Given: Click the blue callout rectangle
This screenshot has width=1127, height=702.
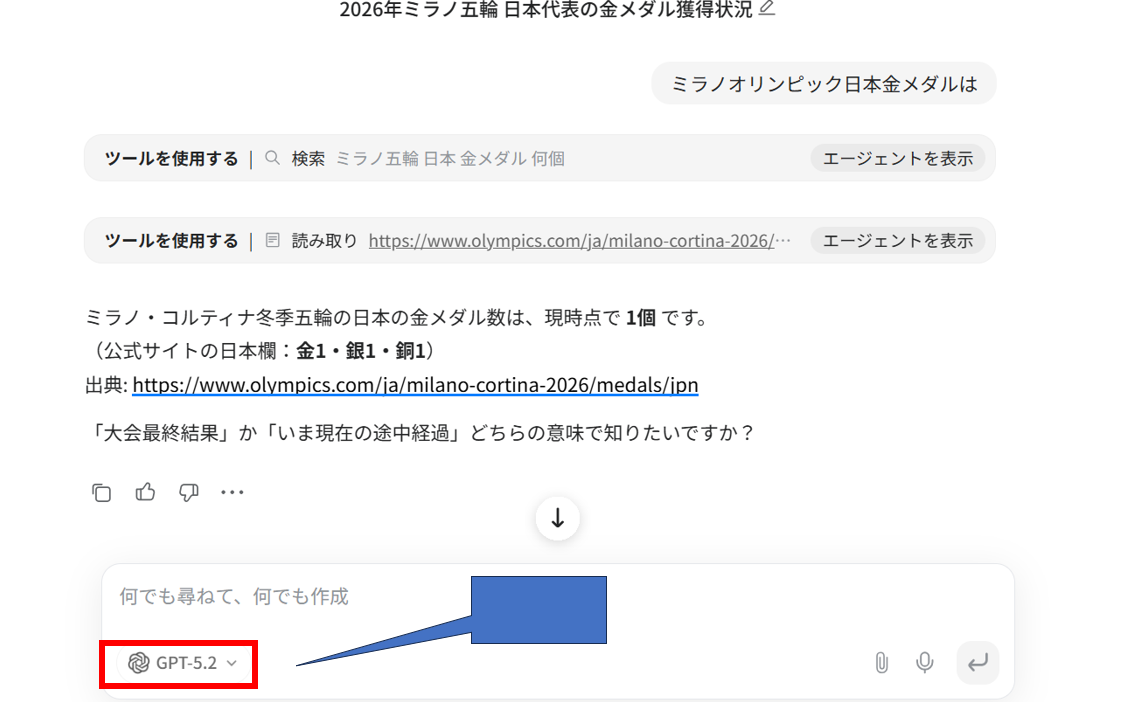Looking at the screenshot, I should [539, 609].
